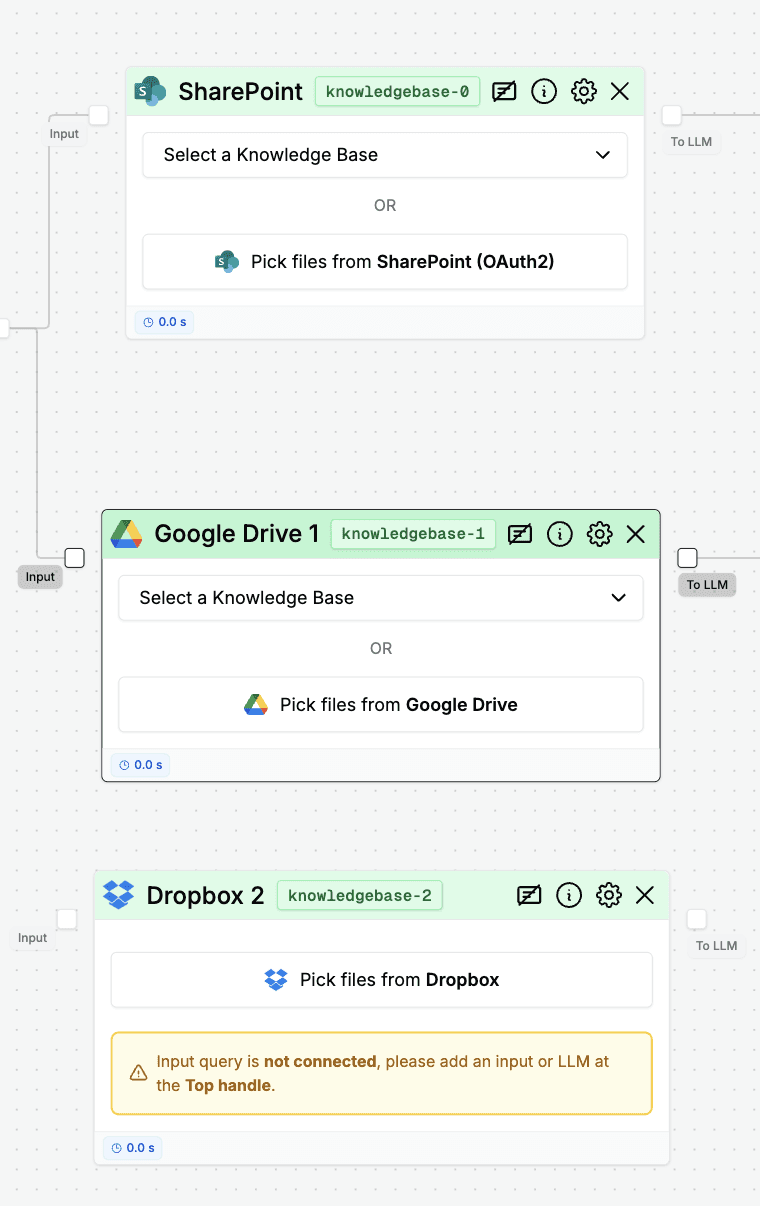Open the Dropbox 2 note icon
The image size is (760, 1206).
click(529, 895)
